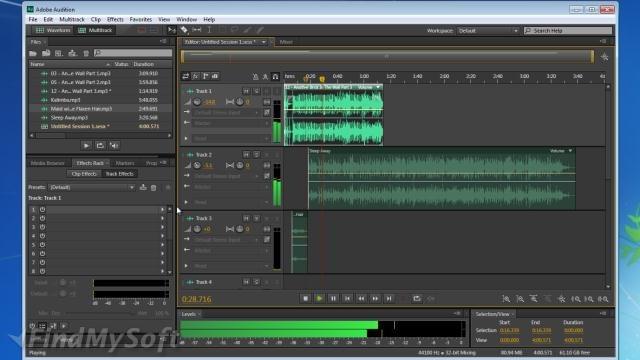The width and height of the screenshot is (640, 360).
Task: Click the Import File icon in Files panel
Action: pos(46,53)
